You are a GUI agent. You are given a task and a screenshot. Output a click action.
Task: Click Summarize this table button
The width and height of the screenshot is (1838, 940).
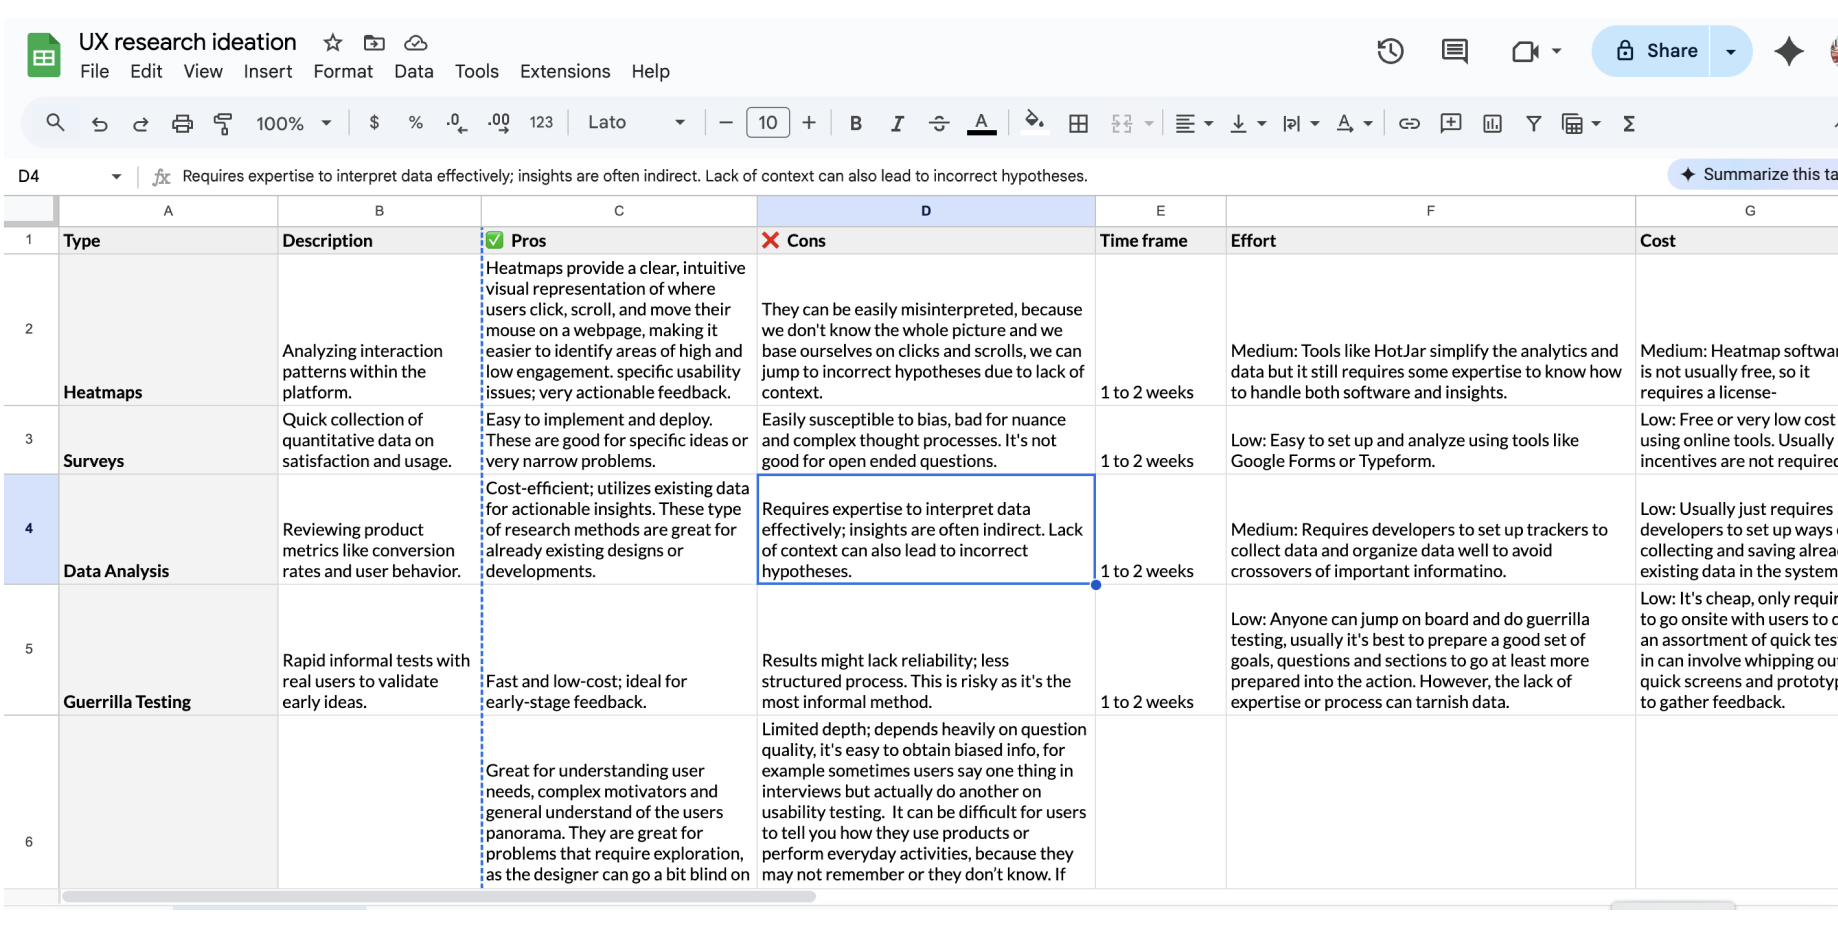click(1754, 174)
